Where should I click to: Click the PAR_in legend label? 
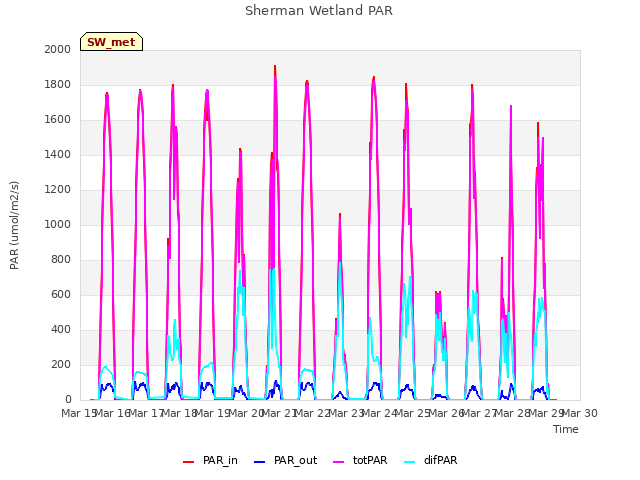[x=220, y=460]
